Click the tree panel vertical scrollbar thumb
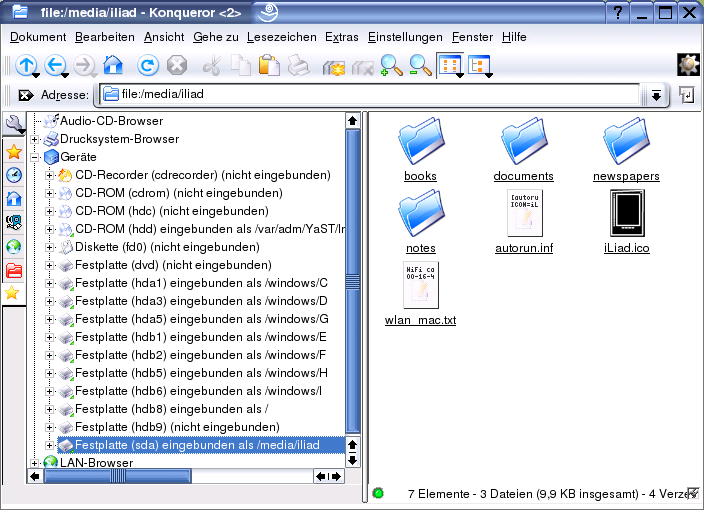Image resolution: width=704 pixels, height=510 pixels. pos(353,281)
